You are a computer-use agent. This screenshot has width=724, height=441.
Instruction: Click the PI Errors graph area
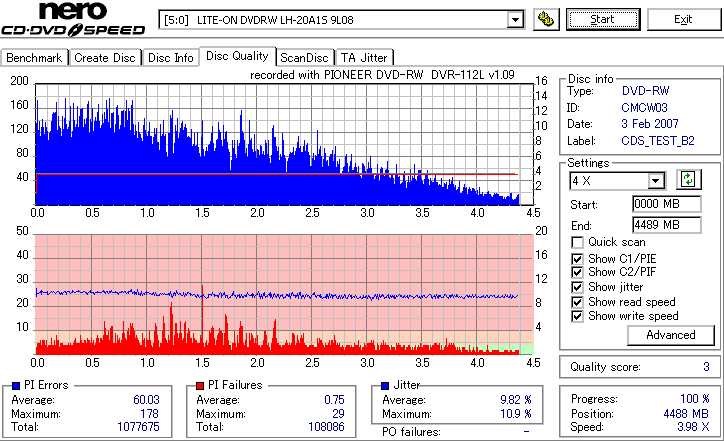pyautogui.click(x=284, y=144)
